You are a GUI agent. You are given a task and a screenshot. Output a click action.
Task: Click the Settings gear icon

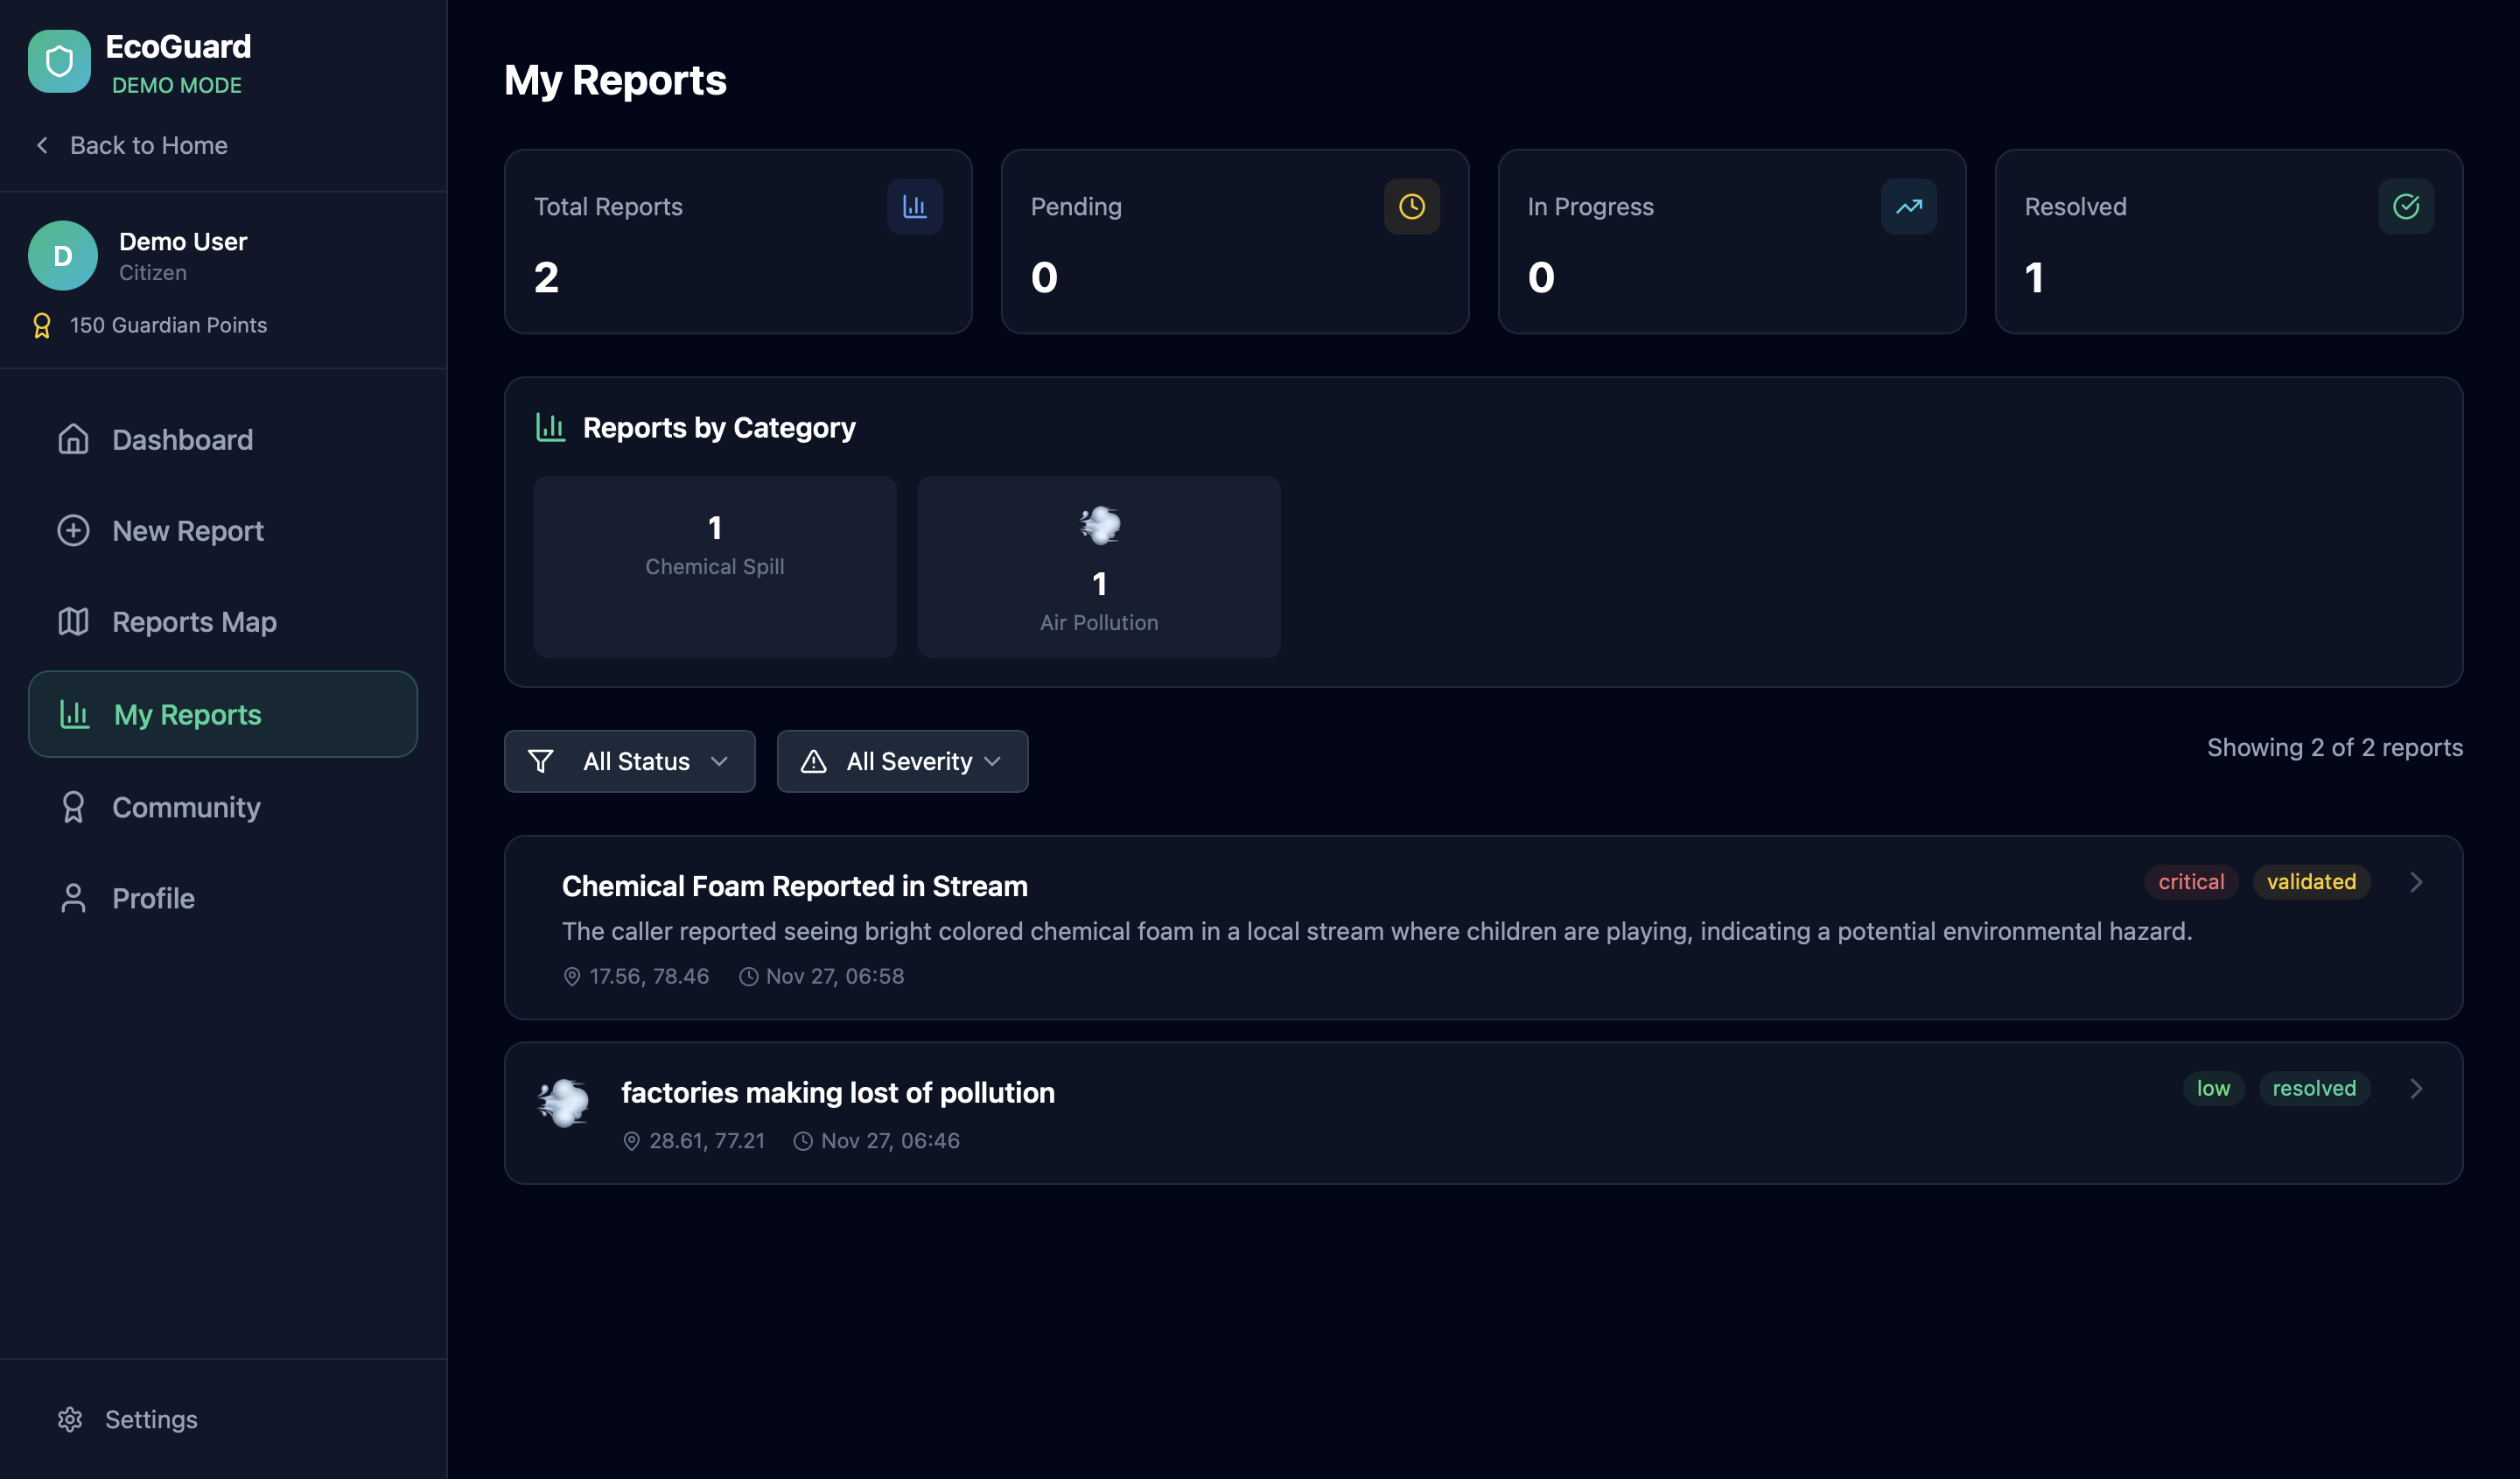tap(70, 1419)
